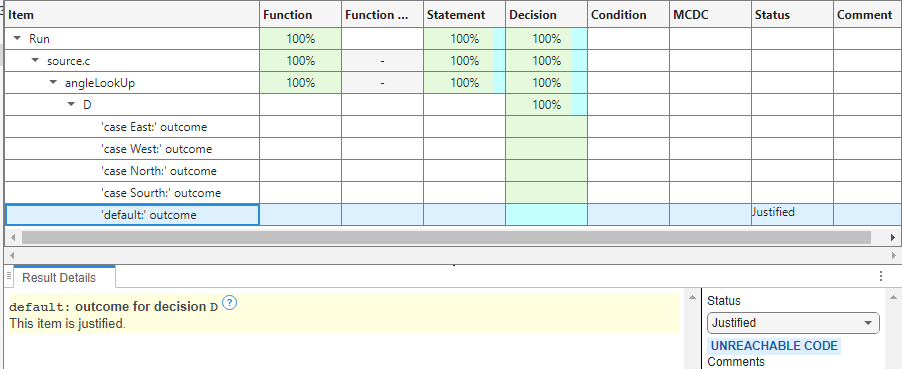Click the angleLookUp Decision 100% cell

coord(546,83)
